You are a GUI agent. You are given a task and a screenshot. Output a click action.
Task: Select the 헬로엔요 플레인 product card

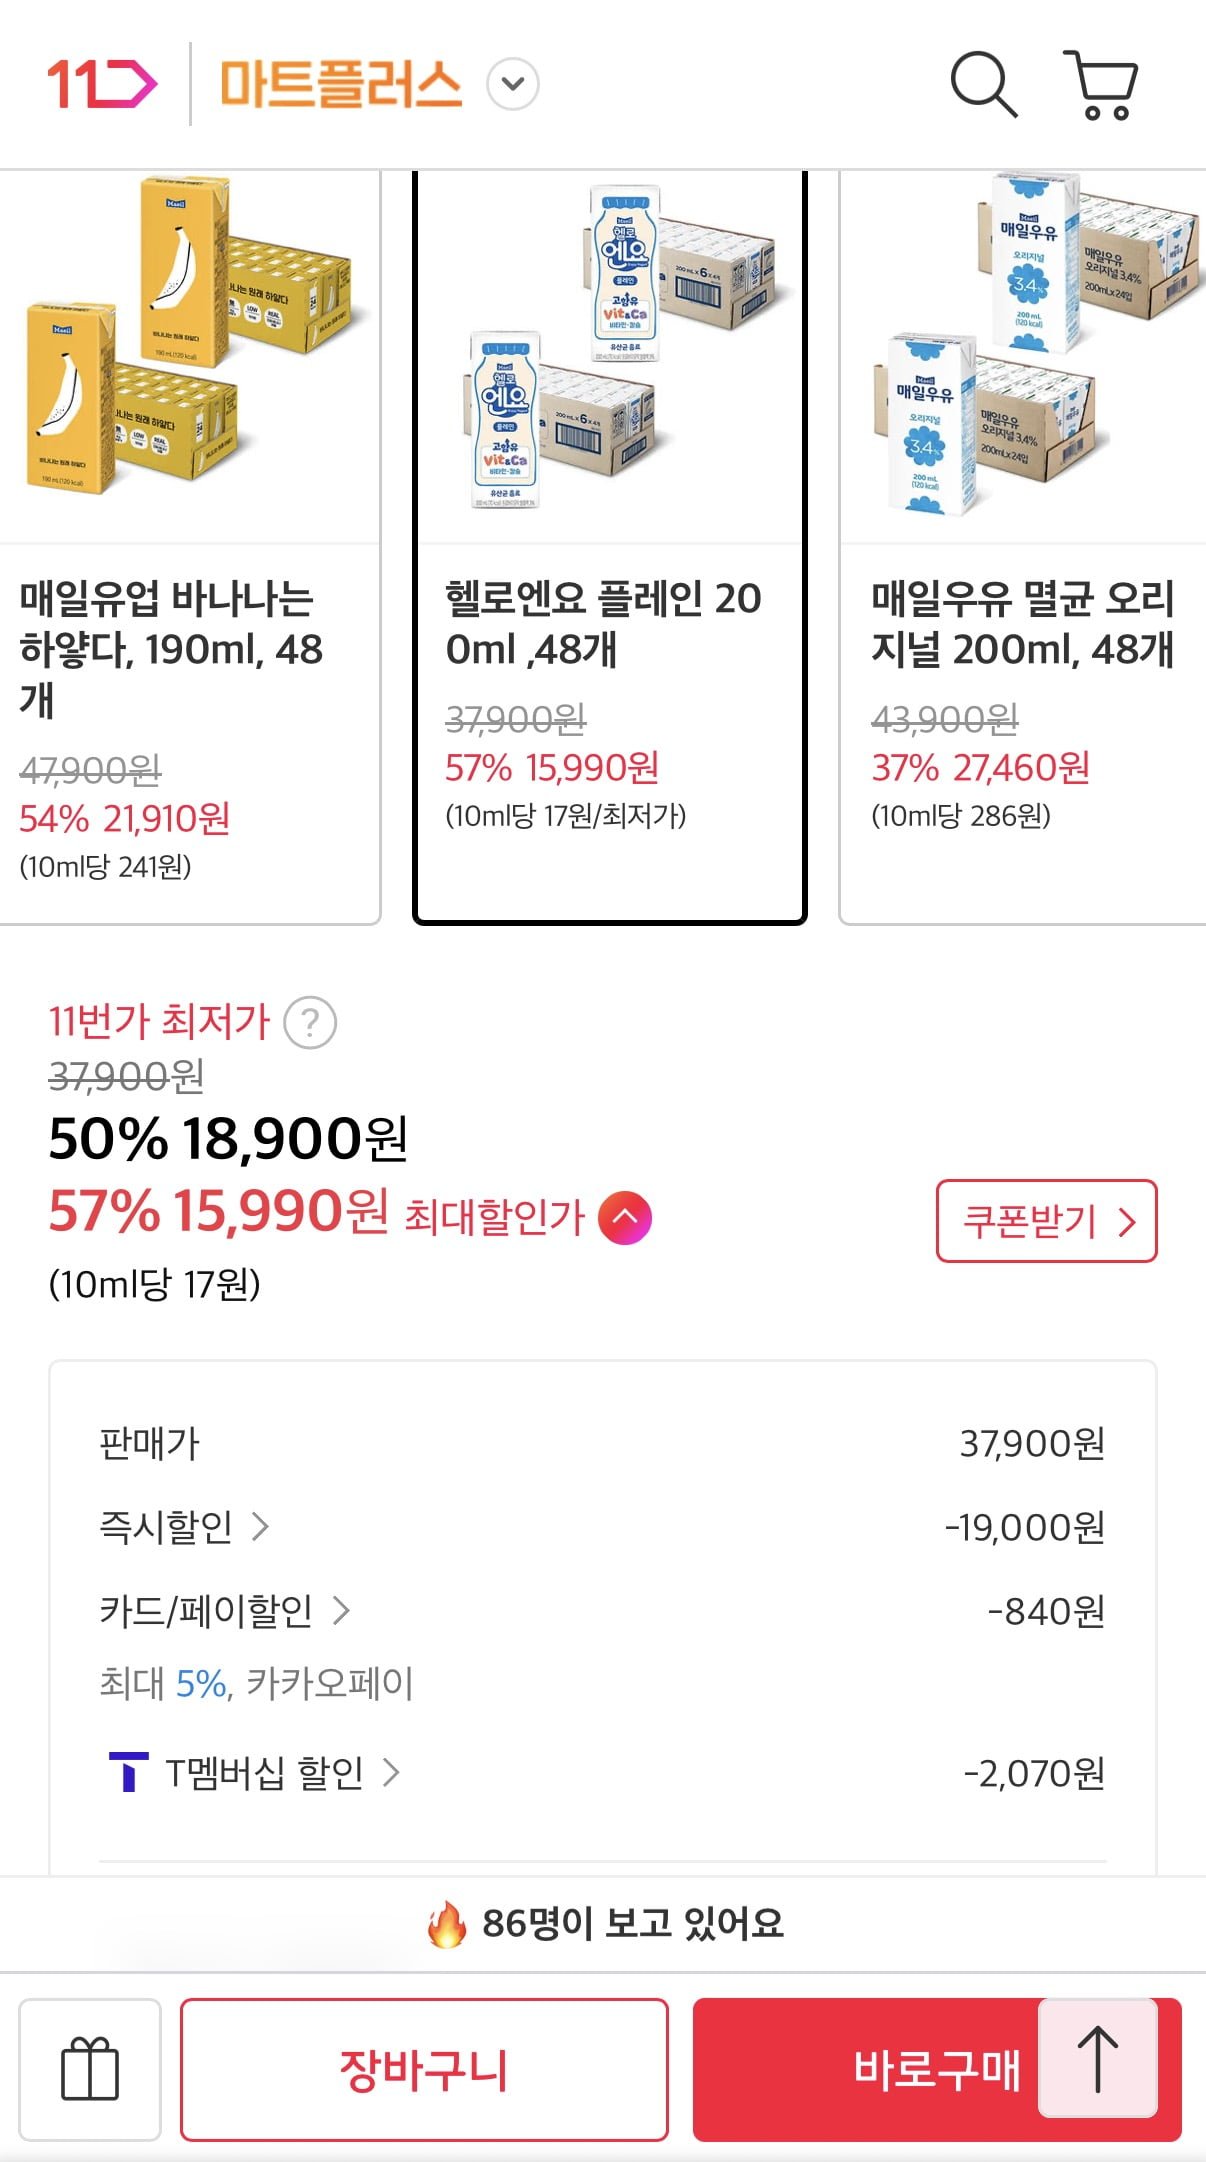point(609,546)
